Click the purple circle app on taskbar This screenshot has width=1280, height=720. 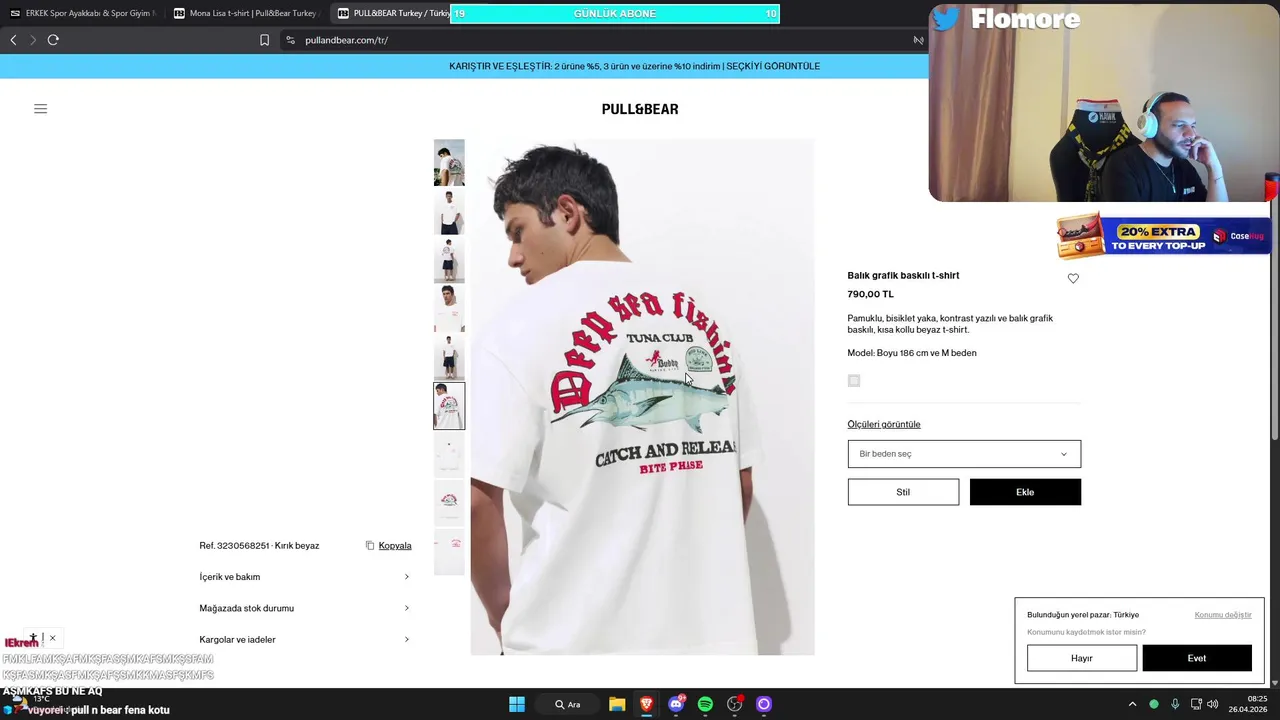pyautogui.click(x=764, y=704)
